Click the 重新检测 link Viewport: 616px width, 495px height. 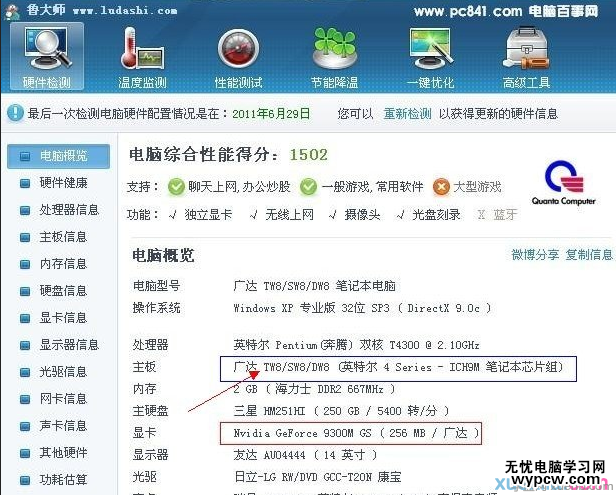coord(407,114)
